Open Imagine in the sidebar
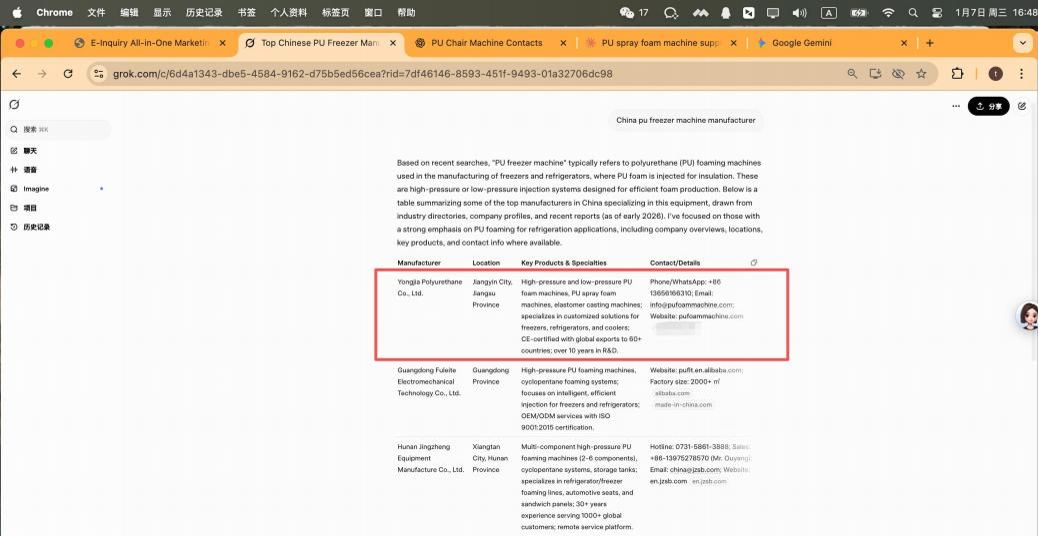The image size is (1038, 537). point(35,189)
